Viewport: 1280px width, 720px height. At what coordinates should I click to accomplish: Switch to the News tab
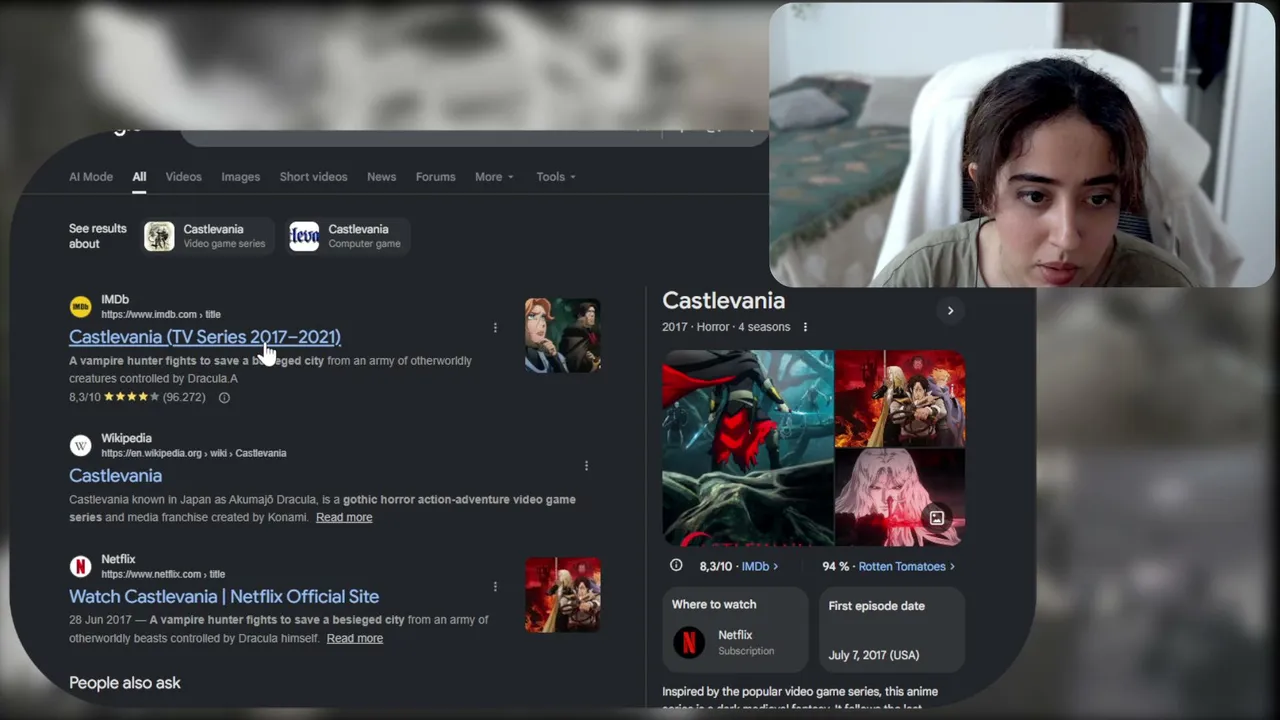[381, 177]
